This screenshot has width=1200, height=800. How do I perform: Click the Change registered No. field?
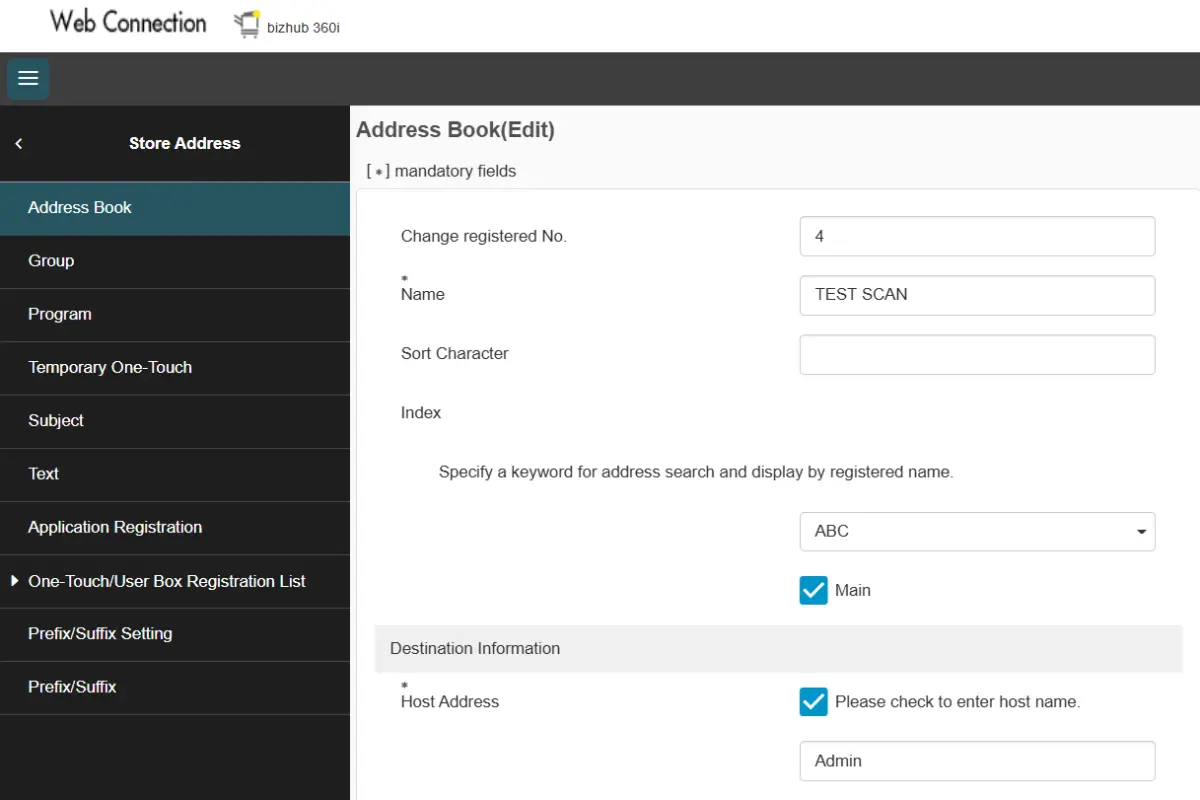tap(977, 236)
